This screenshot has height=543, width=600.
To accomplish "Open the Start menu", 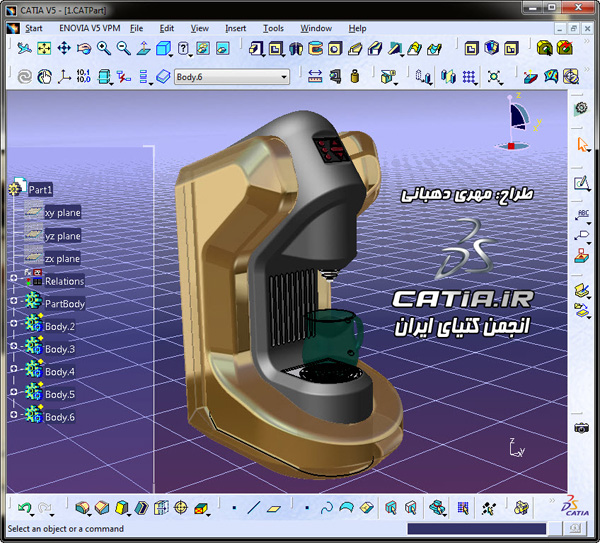I will [34, 28].
